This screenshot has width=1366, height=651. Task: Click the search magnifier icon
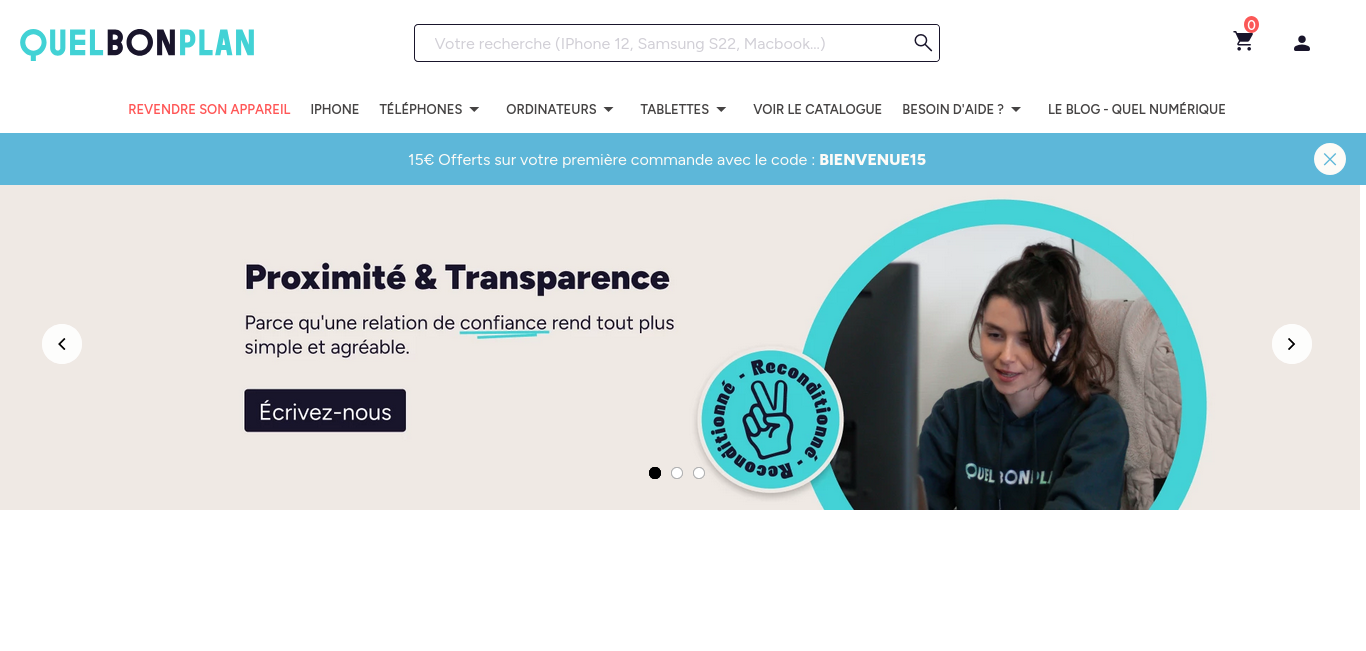923,42
